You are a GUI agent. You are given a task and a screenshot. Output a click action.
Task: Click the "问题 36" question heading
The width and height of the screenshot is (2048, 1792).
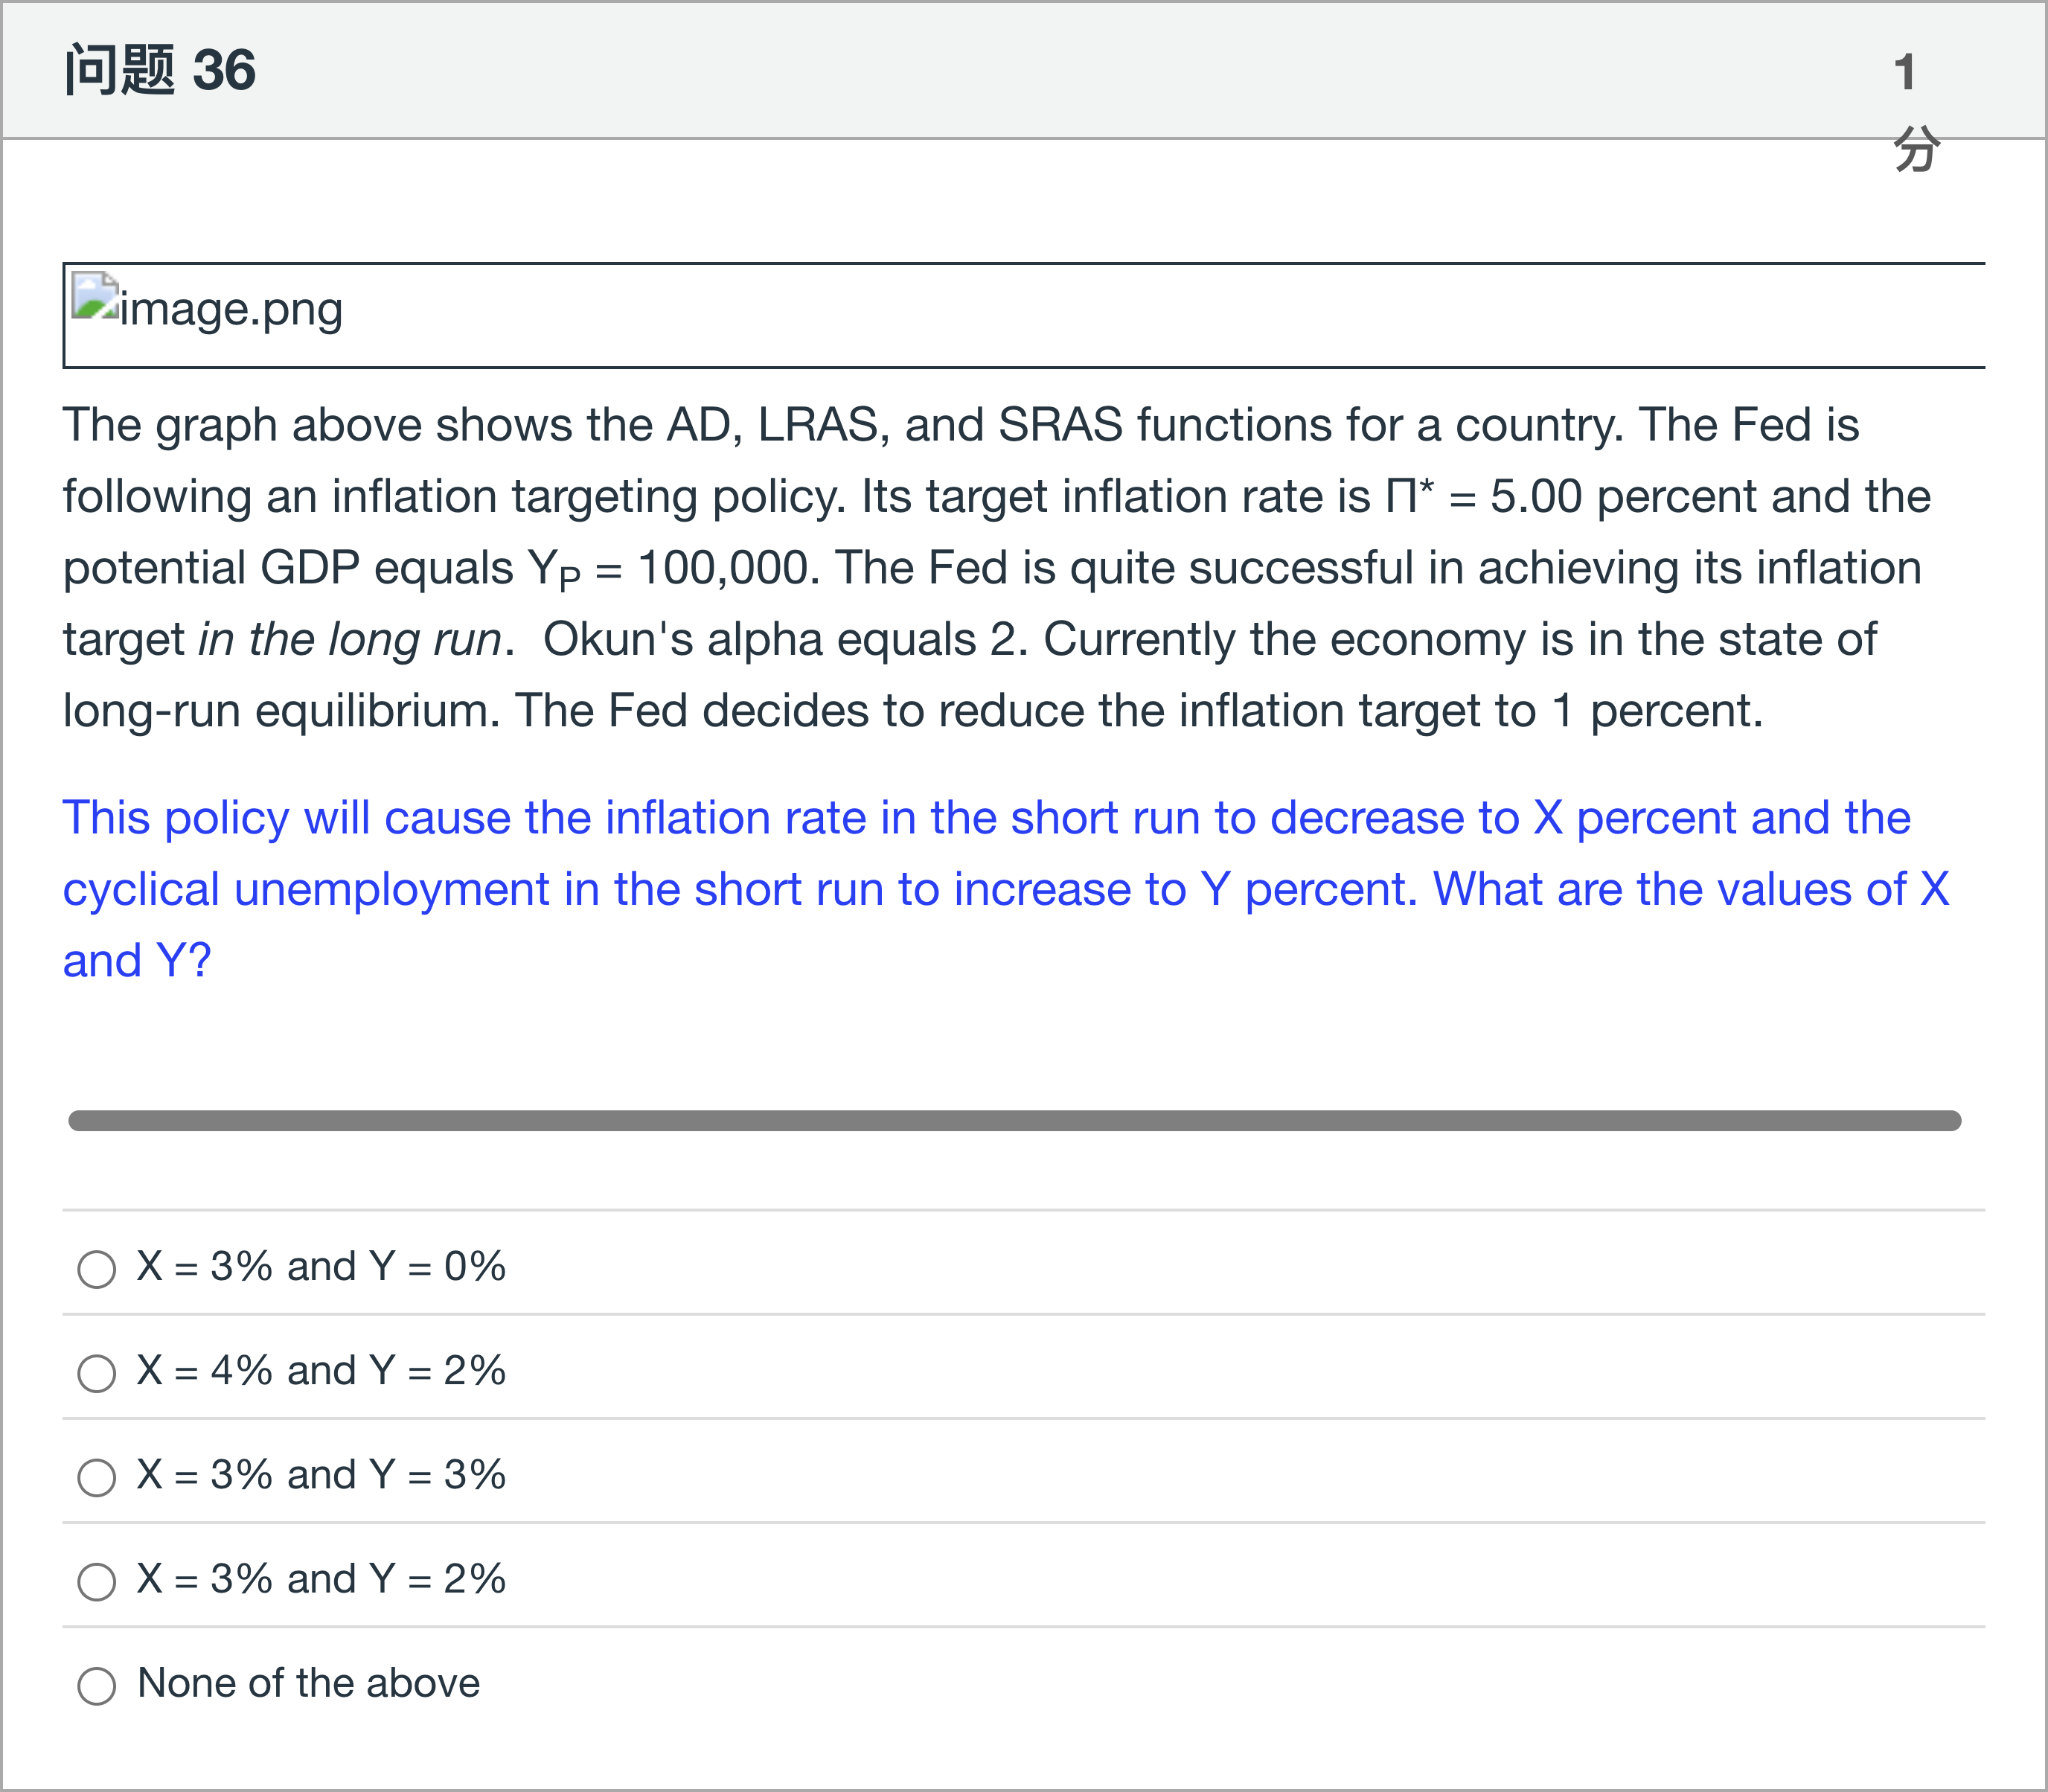160,70
